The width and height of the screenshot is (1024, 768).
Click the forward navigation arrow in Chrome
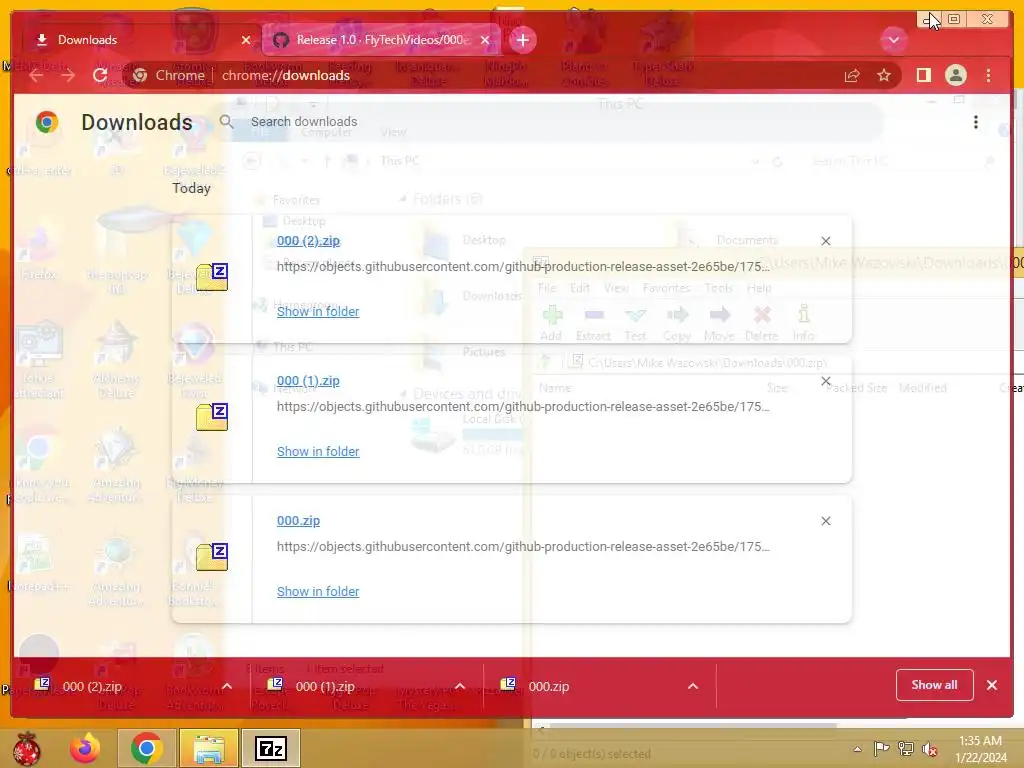(68, 75)
